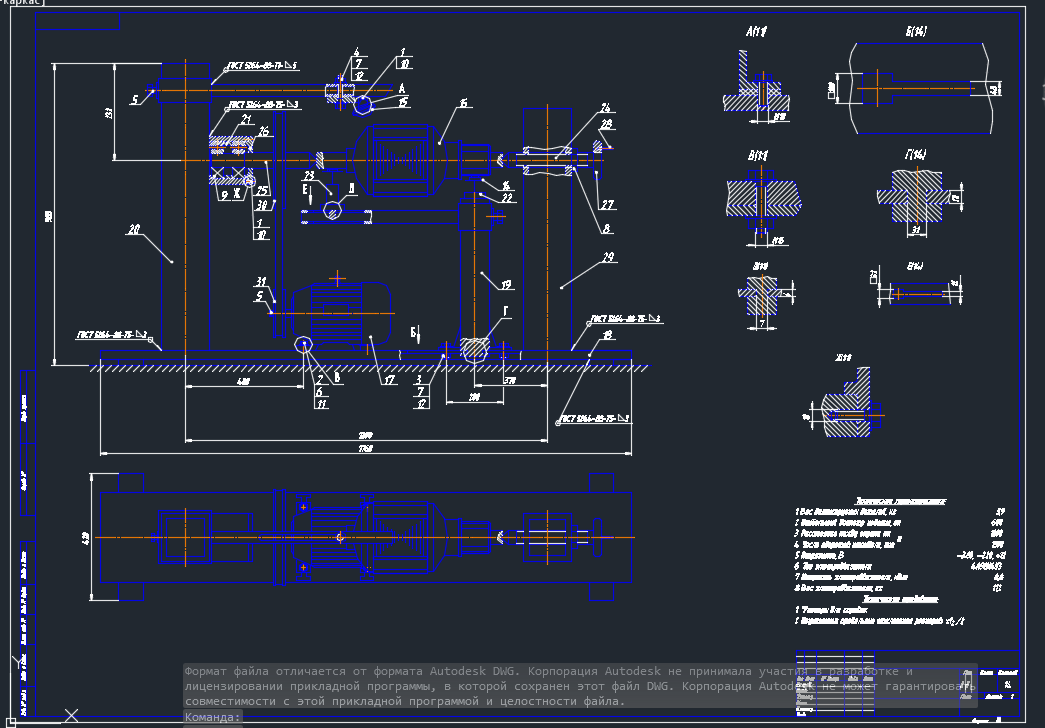Viewport: 1045px width, 728px height.
Task: Select the section arrow labeled Е
Action: coord(308,188)
